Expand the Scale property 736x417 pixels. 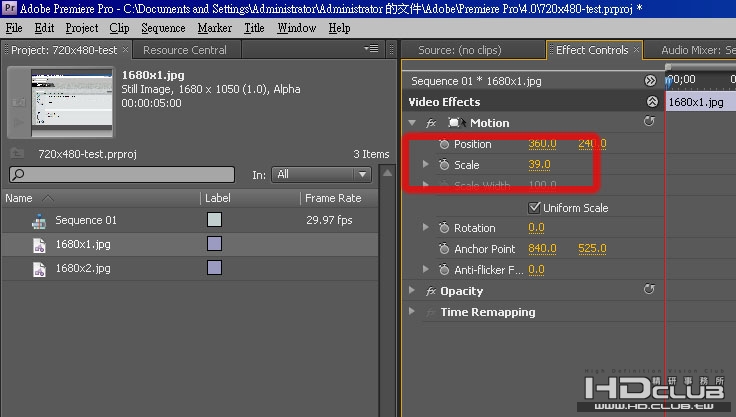(x=425, y=164)
